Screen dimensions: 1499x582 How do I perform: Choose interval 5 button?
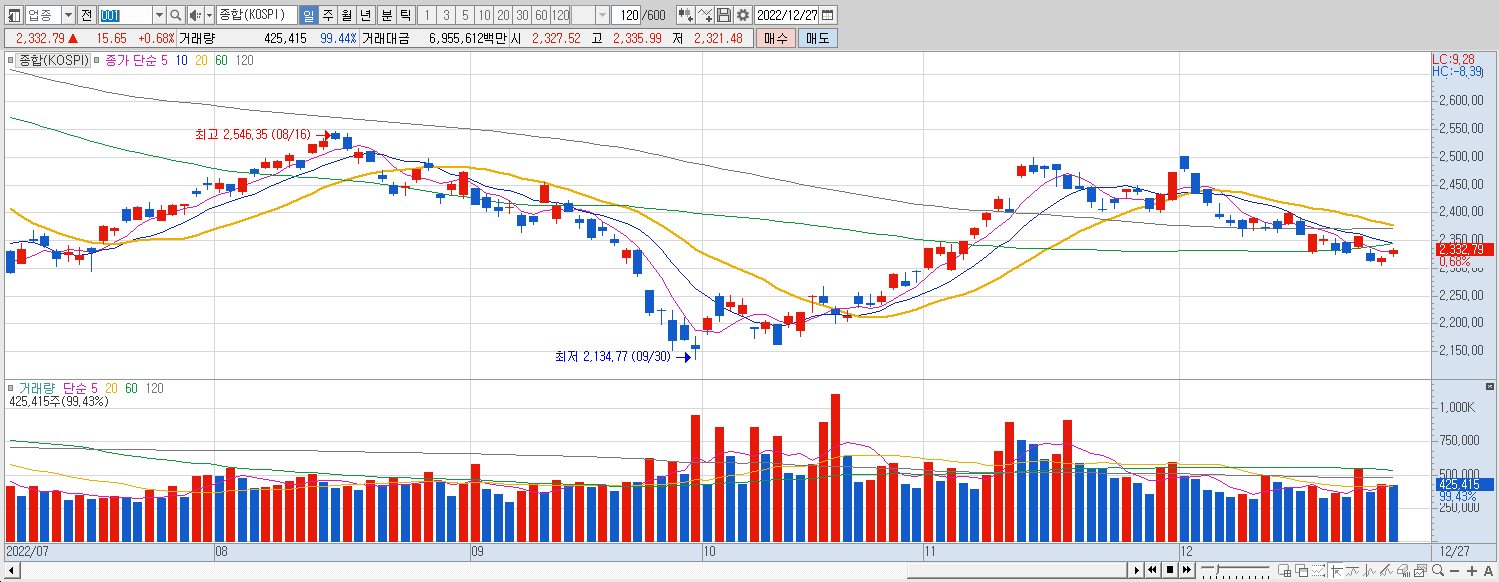(x=465, y=15)
